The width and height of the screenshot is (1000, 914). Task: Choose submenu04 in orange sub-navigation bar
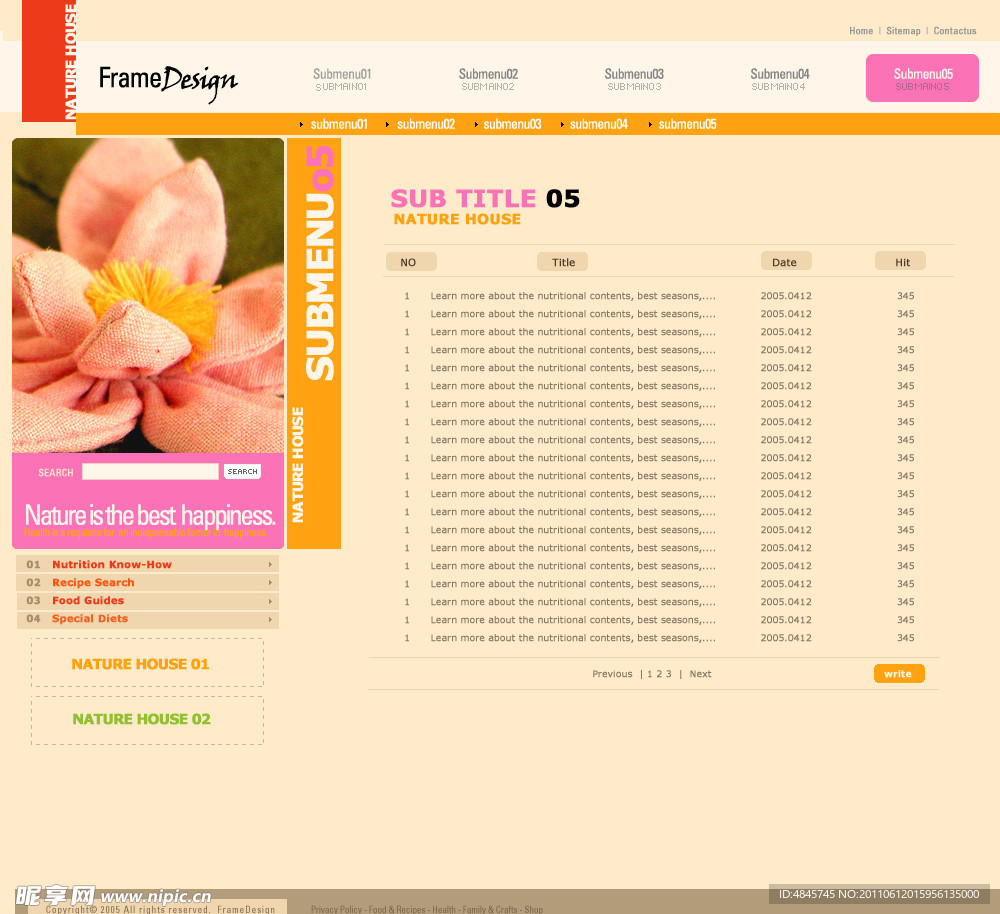598,124
